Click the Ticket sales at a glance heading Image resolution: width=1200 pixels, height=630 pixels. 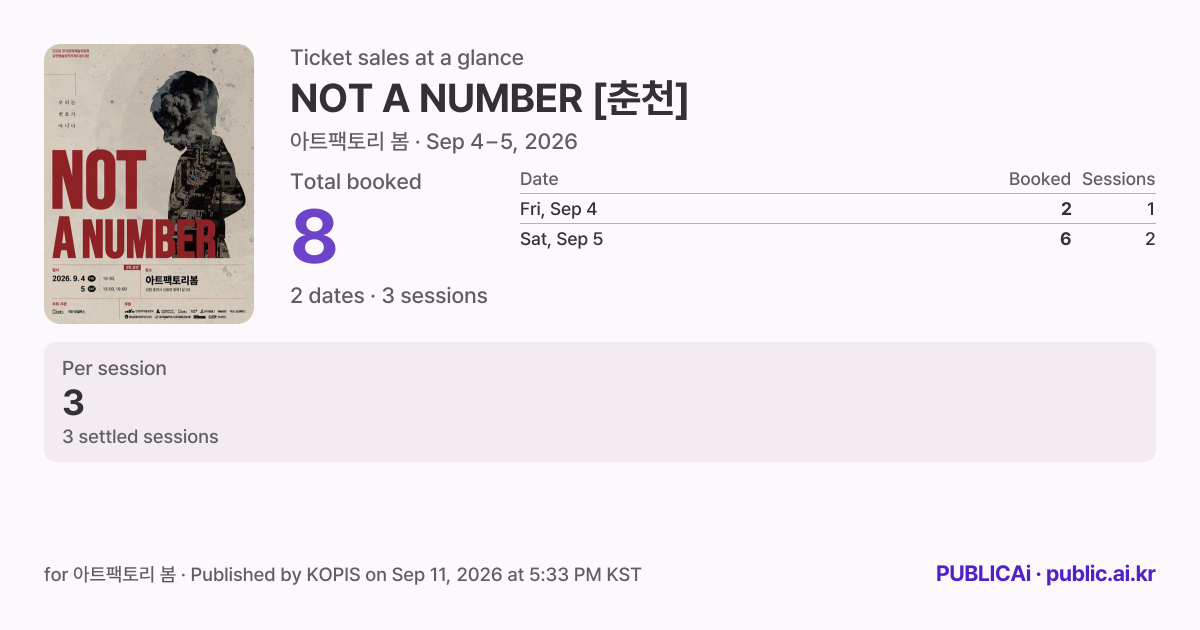click(x=407, y=58)
